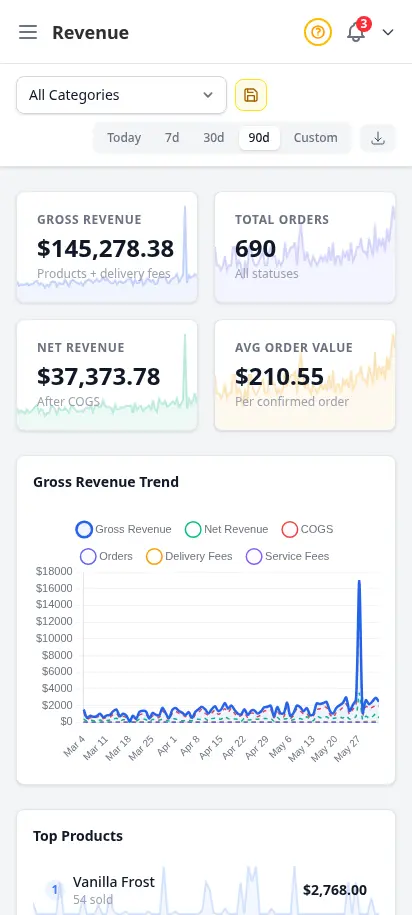Open the All Categories dropdown
This screenshot has height=915, width=412.
click(x=121, y=95)
